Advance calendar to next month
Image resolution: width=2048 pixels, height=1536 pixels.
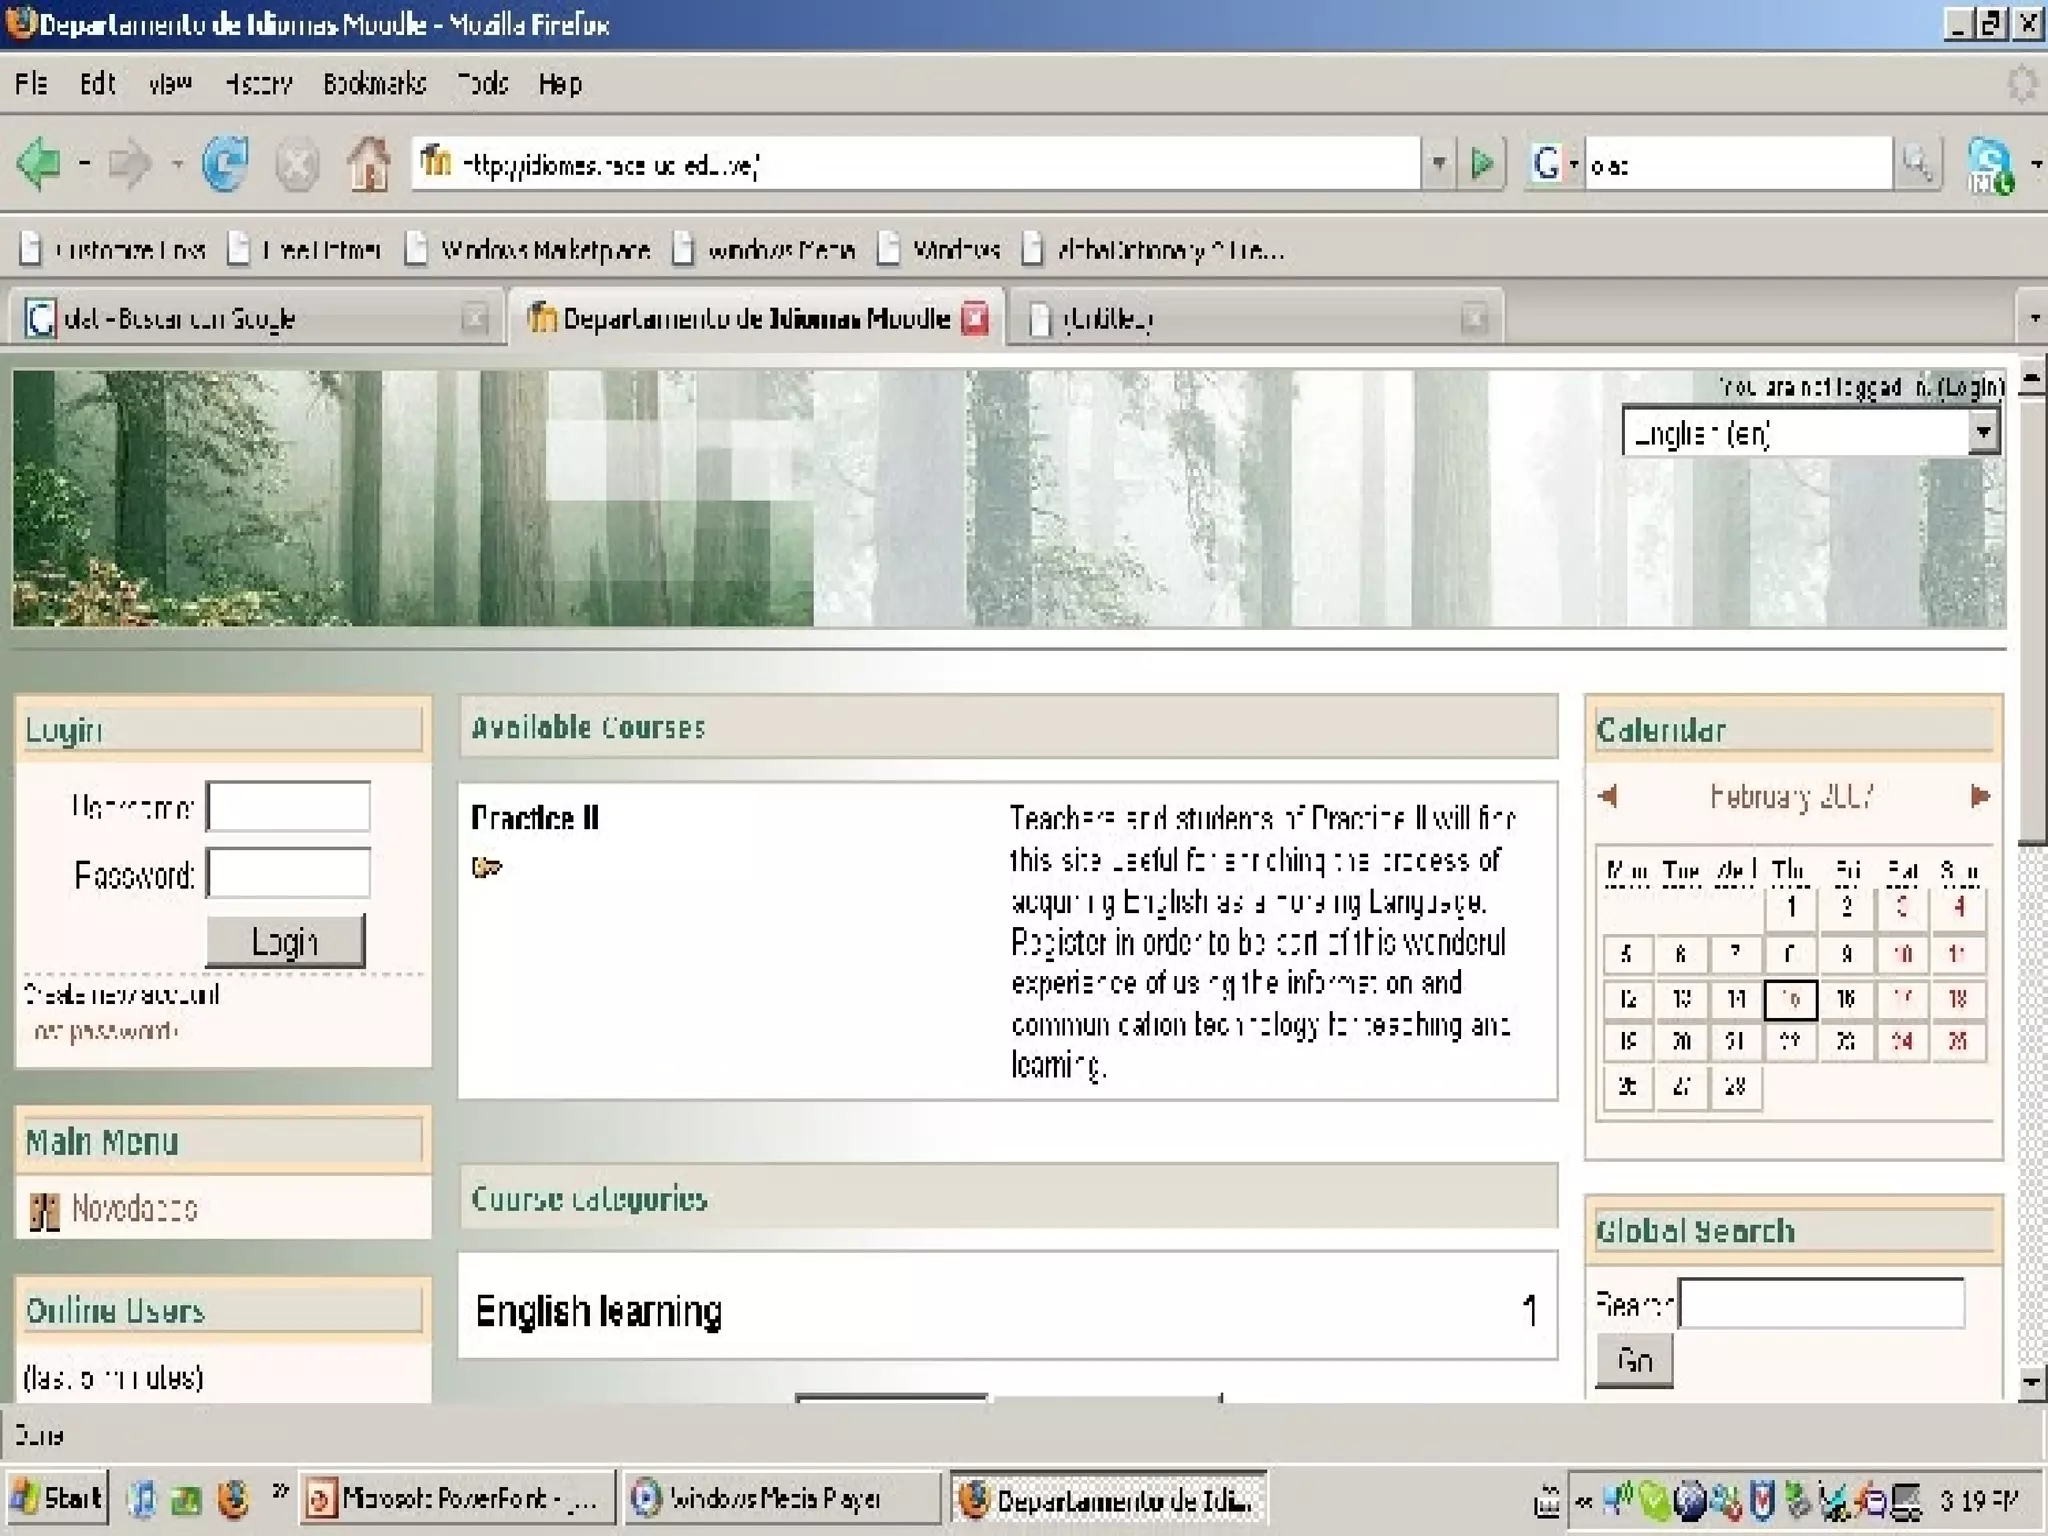click(x=1979, y=796)
